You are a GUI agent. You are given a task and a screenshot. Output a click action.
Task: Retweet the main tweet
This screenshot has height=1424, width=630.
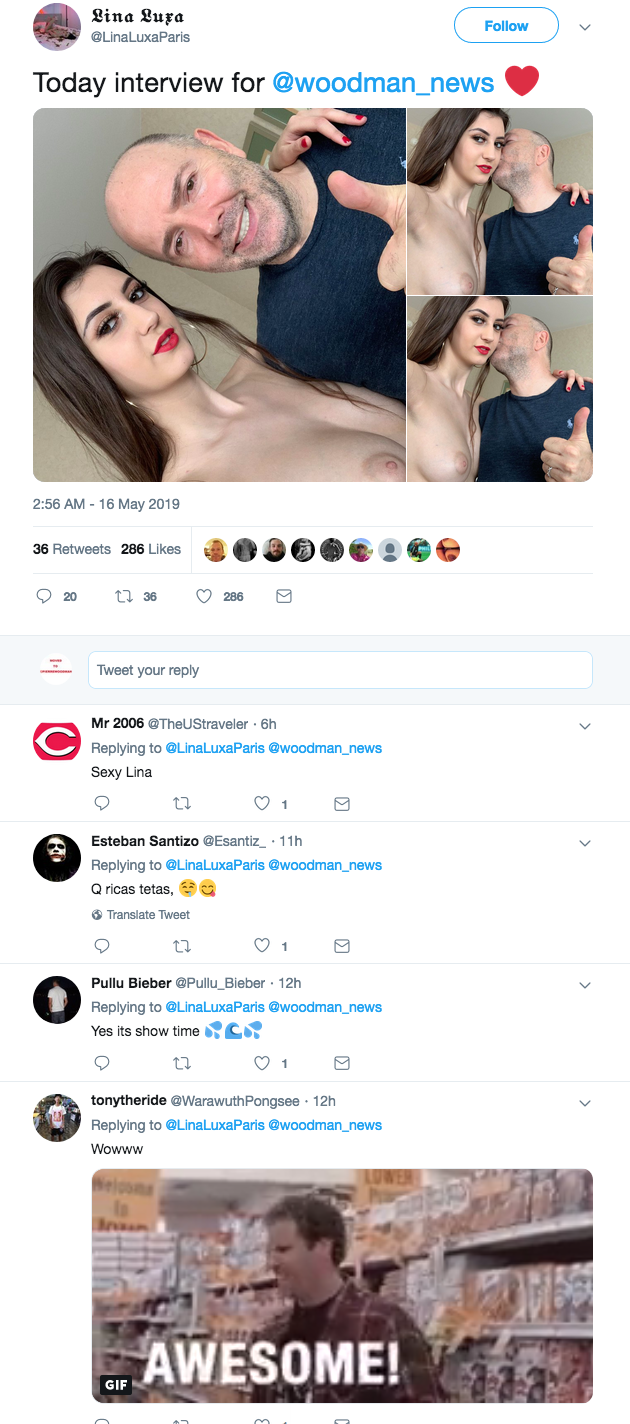(124, 596)
